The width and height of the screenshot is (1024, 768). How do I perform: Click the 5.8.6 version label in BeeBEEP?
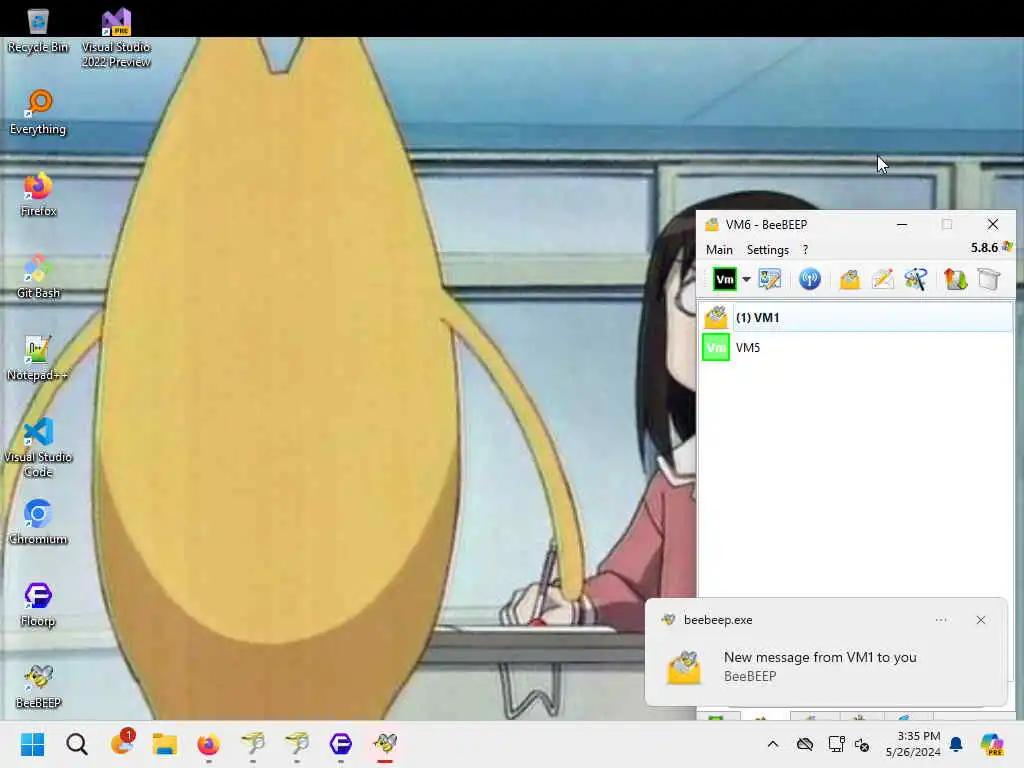point(984,248)
